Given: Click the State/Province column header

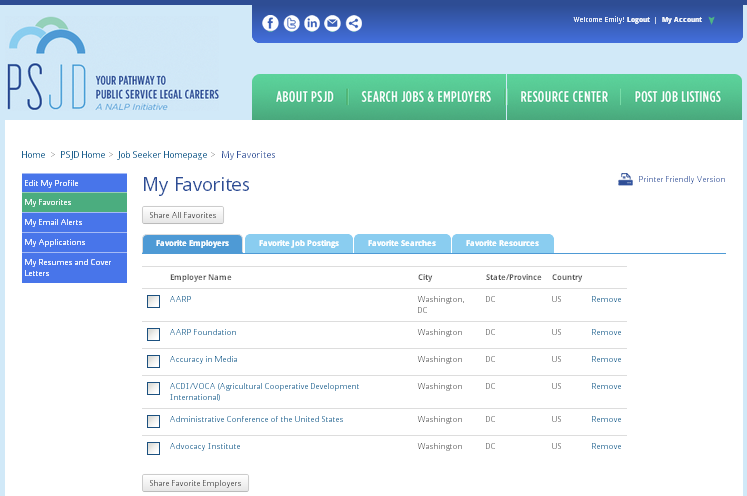Looking at the screenshot, I should click(514, 277).
